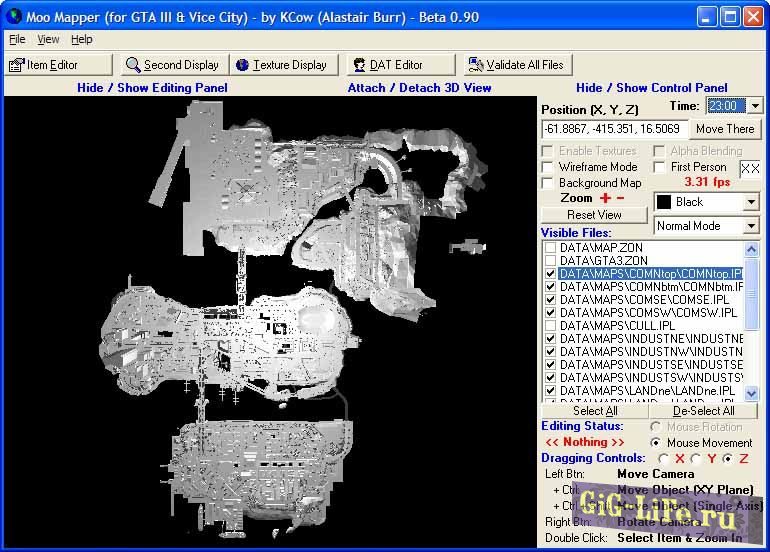Click the Visible Files scrollbar thumb
Screen dimensions: 770x552
[x=751, y=294]
